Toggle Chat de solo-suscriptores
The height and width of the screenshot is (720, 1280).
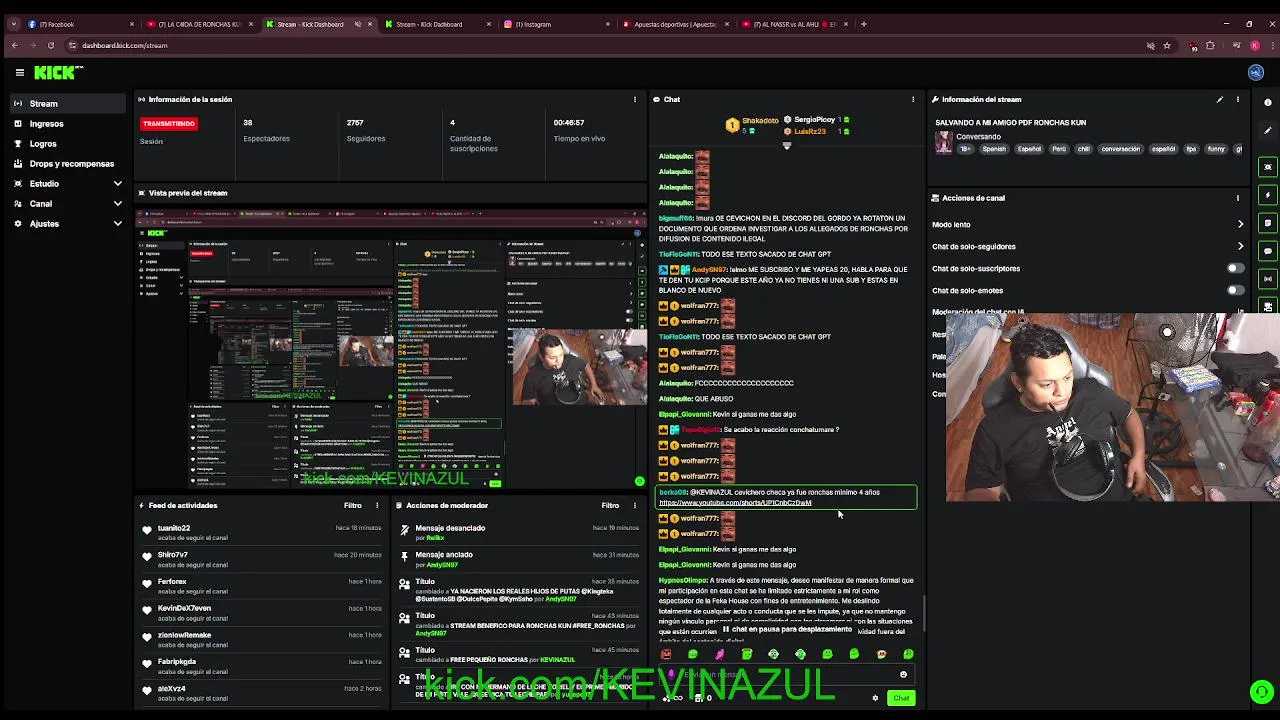click(x=1236, y=269)
